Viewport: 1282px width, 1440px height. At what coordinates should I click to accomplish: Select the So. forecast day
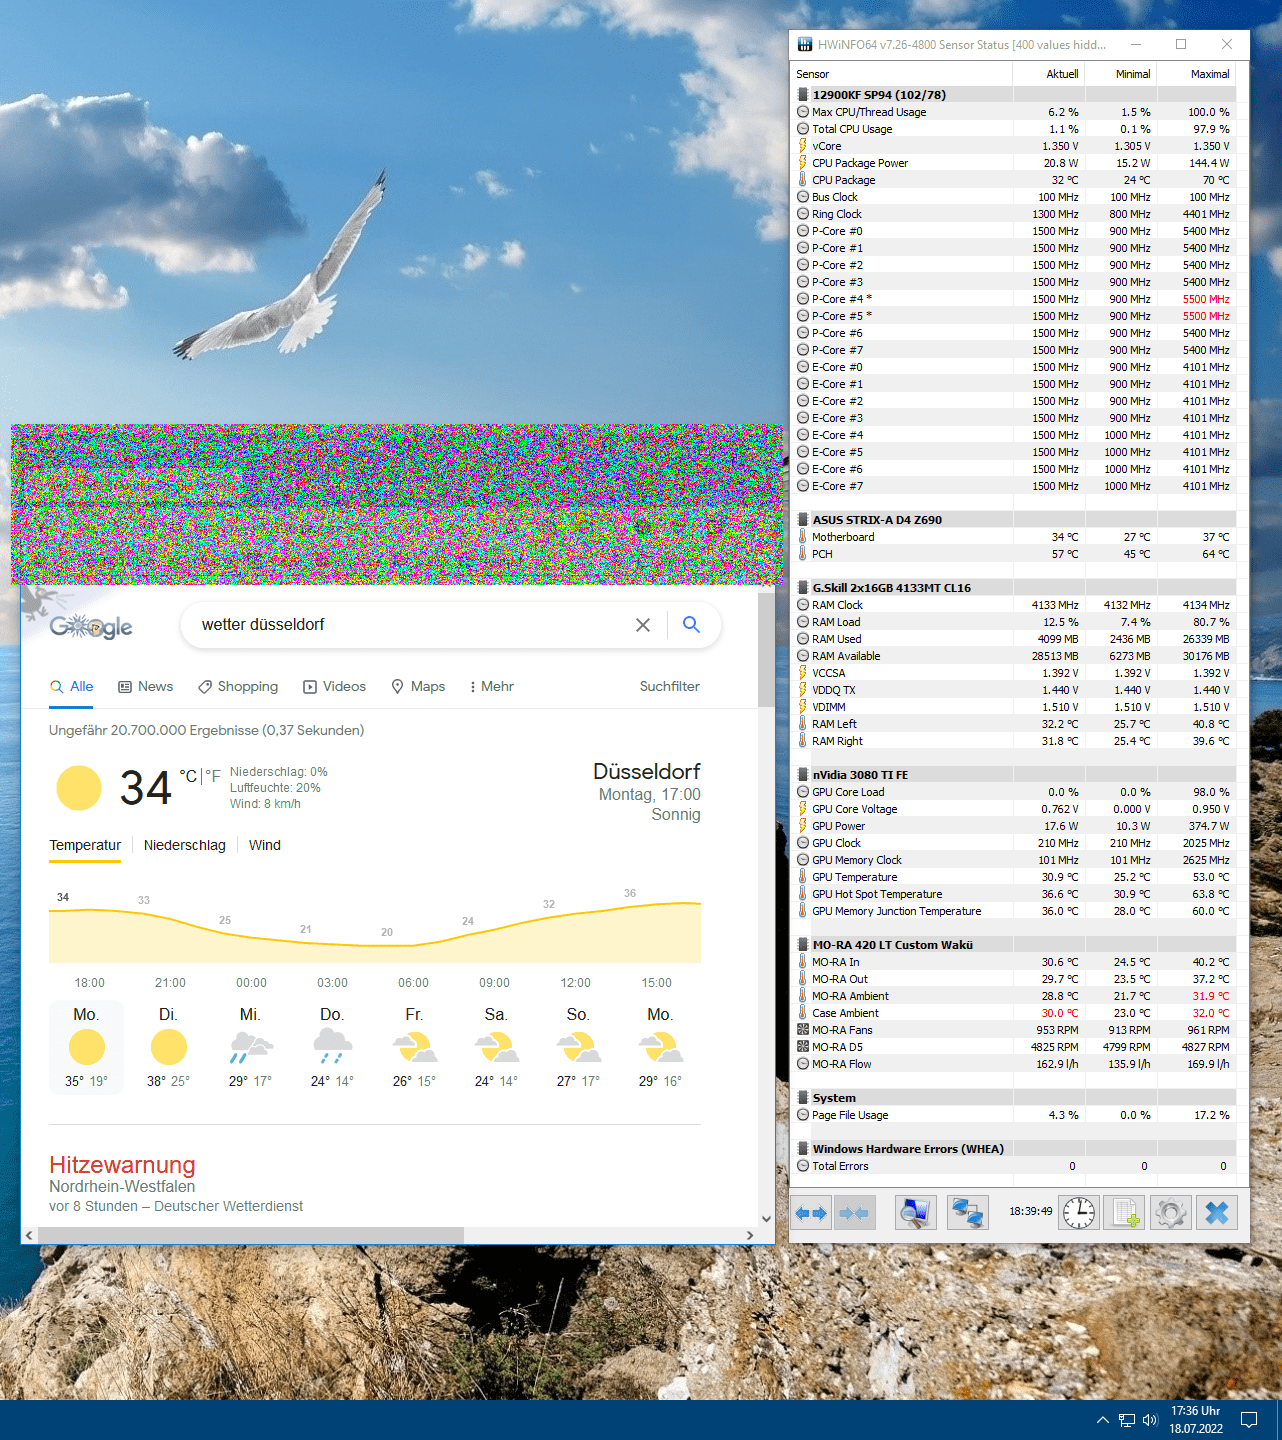(578, 1047)
